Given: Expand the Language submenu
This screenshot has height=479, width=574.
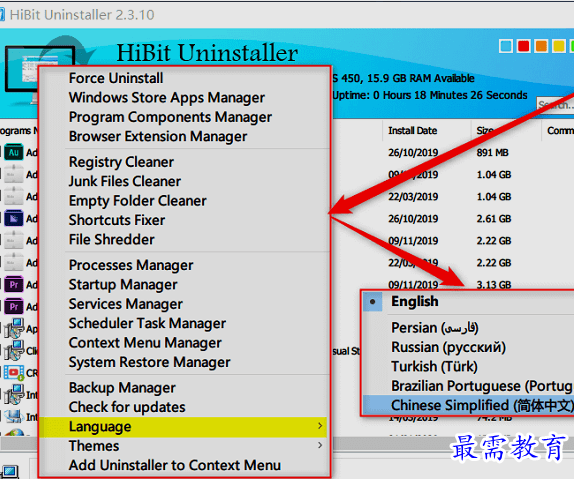Looking at the screenshot, I should (x=184, y=427).
